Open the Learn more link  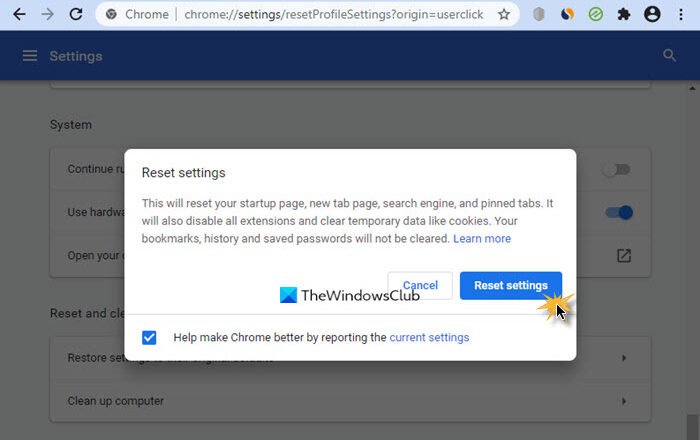click(x=482, y=239)
